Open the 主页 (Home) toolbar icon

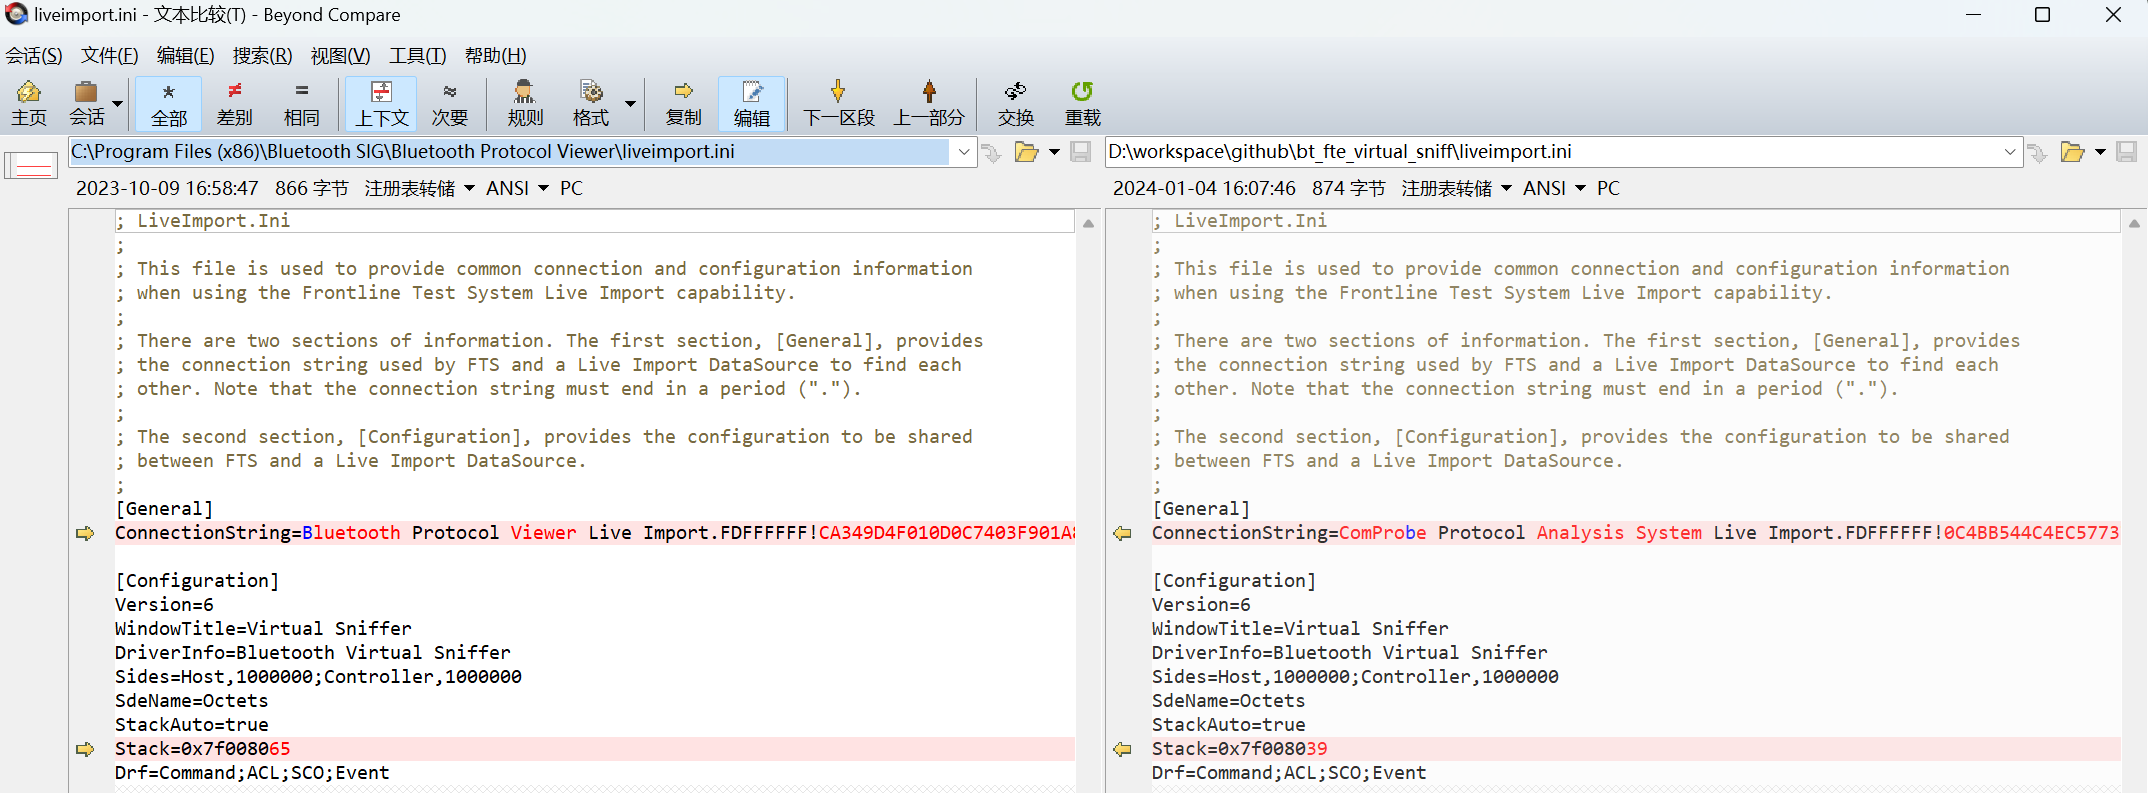[29, 104]
